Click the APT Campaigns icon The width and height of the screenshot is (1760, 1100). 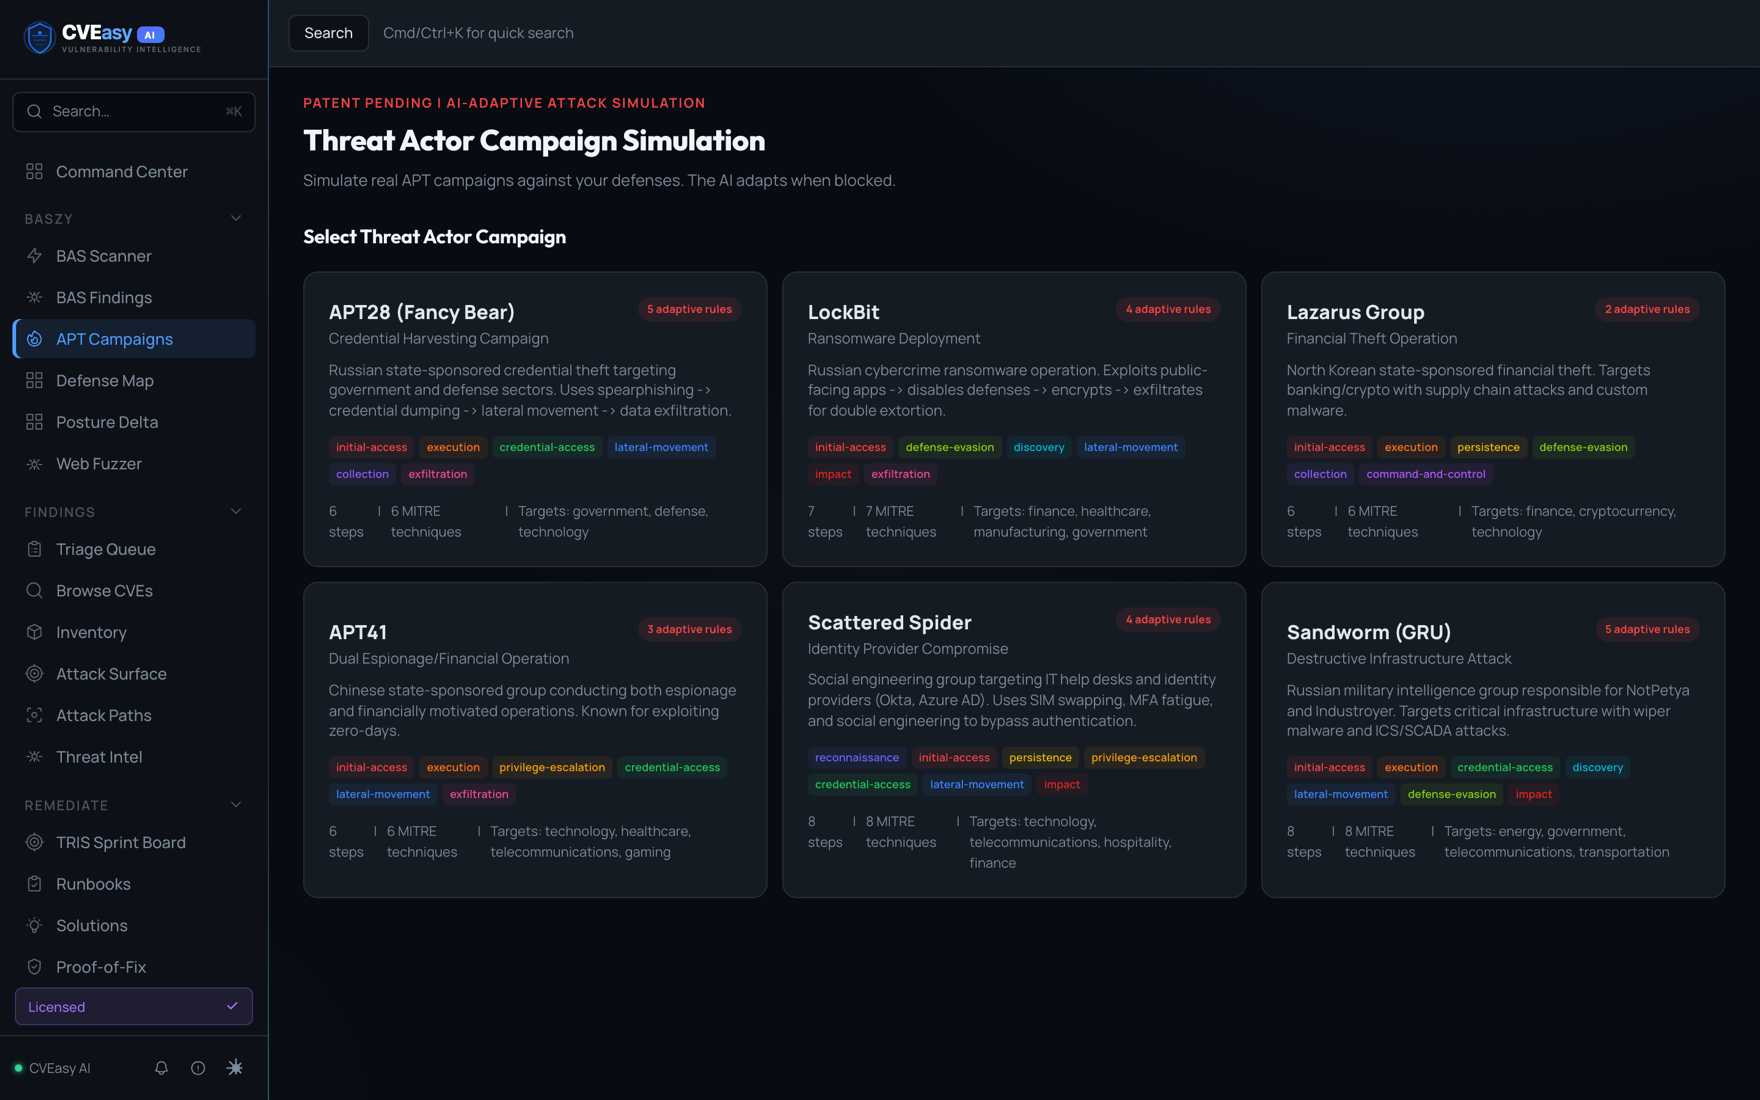[34, 339]
